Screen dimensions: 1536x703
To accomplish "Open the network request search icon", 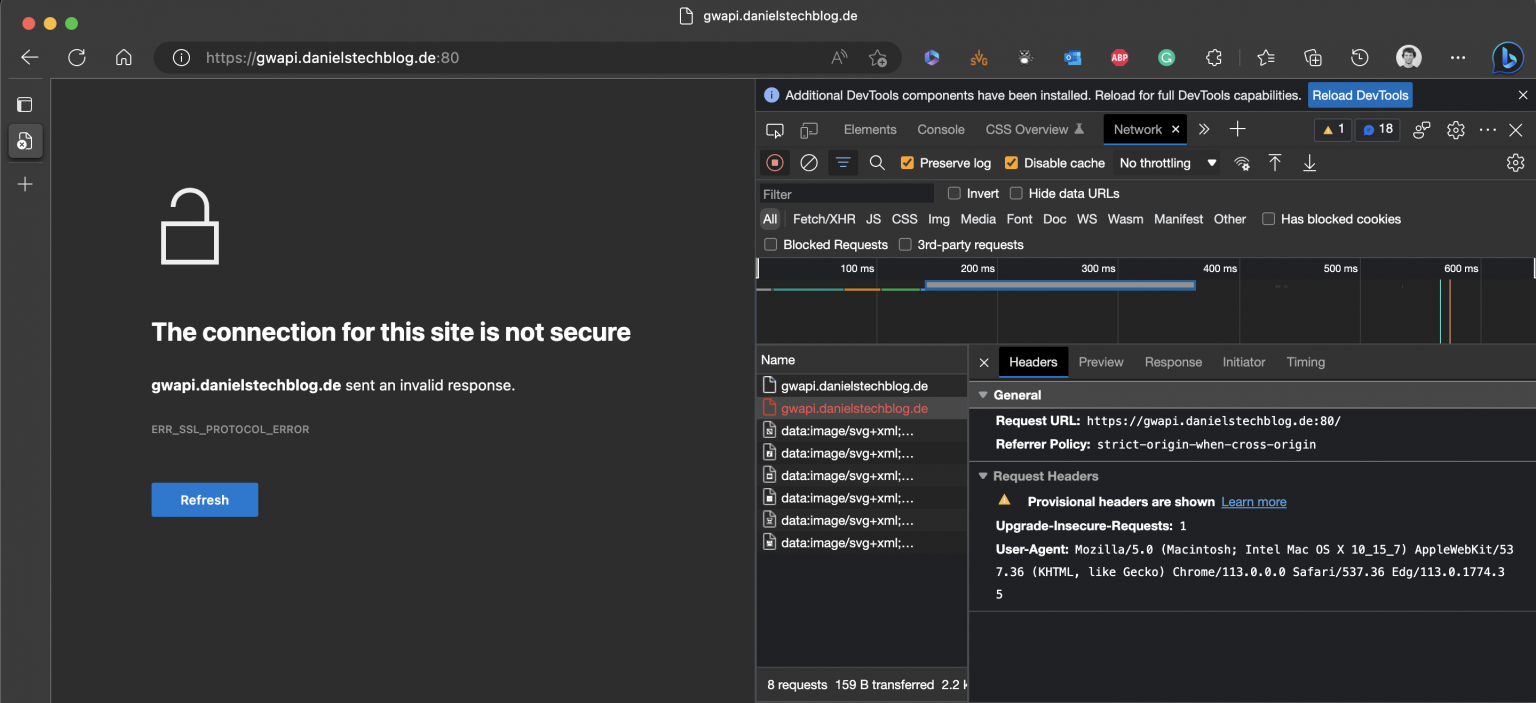I will [x=877, y=162].
